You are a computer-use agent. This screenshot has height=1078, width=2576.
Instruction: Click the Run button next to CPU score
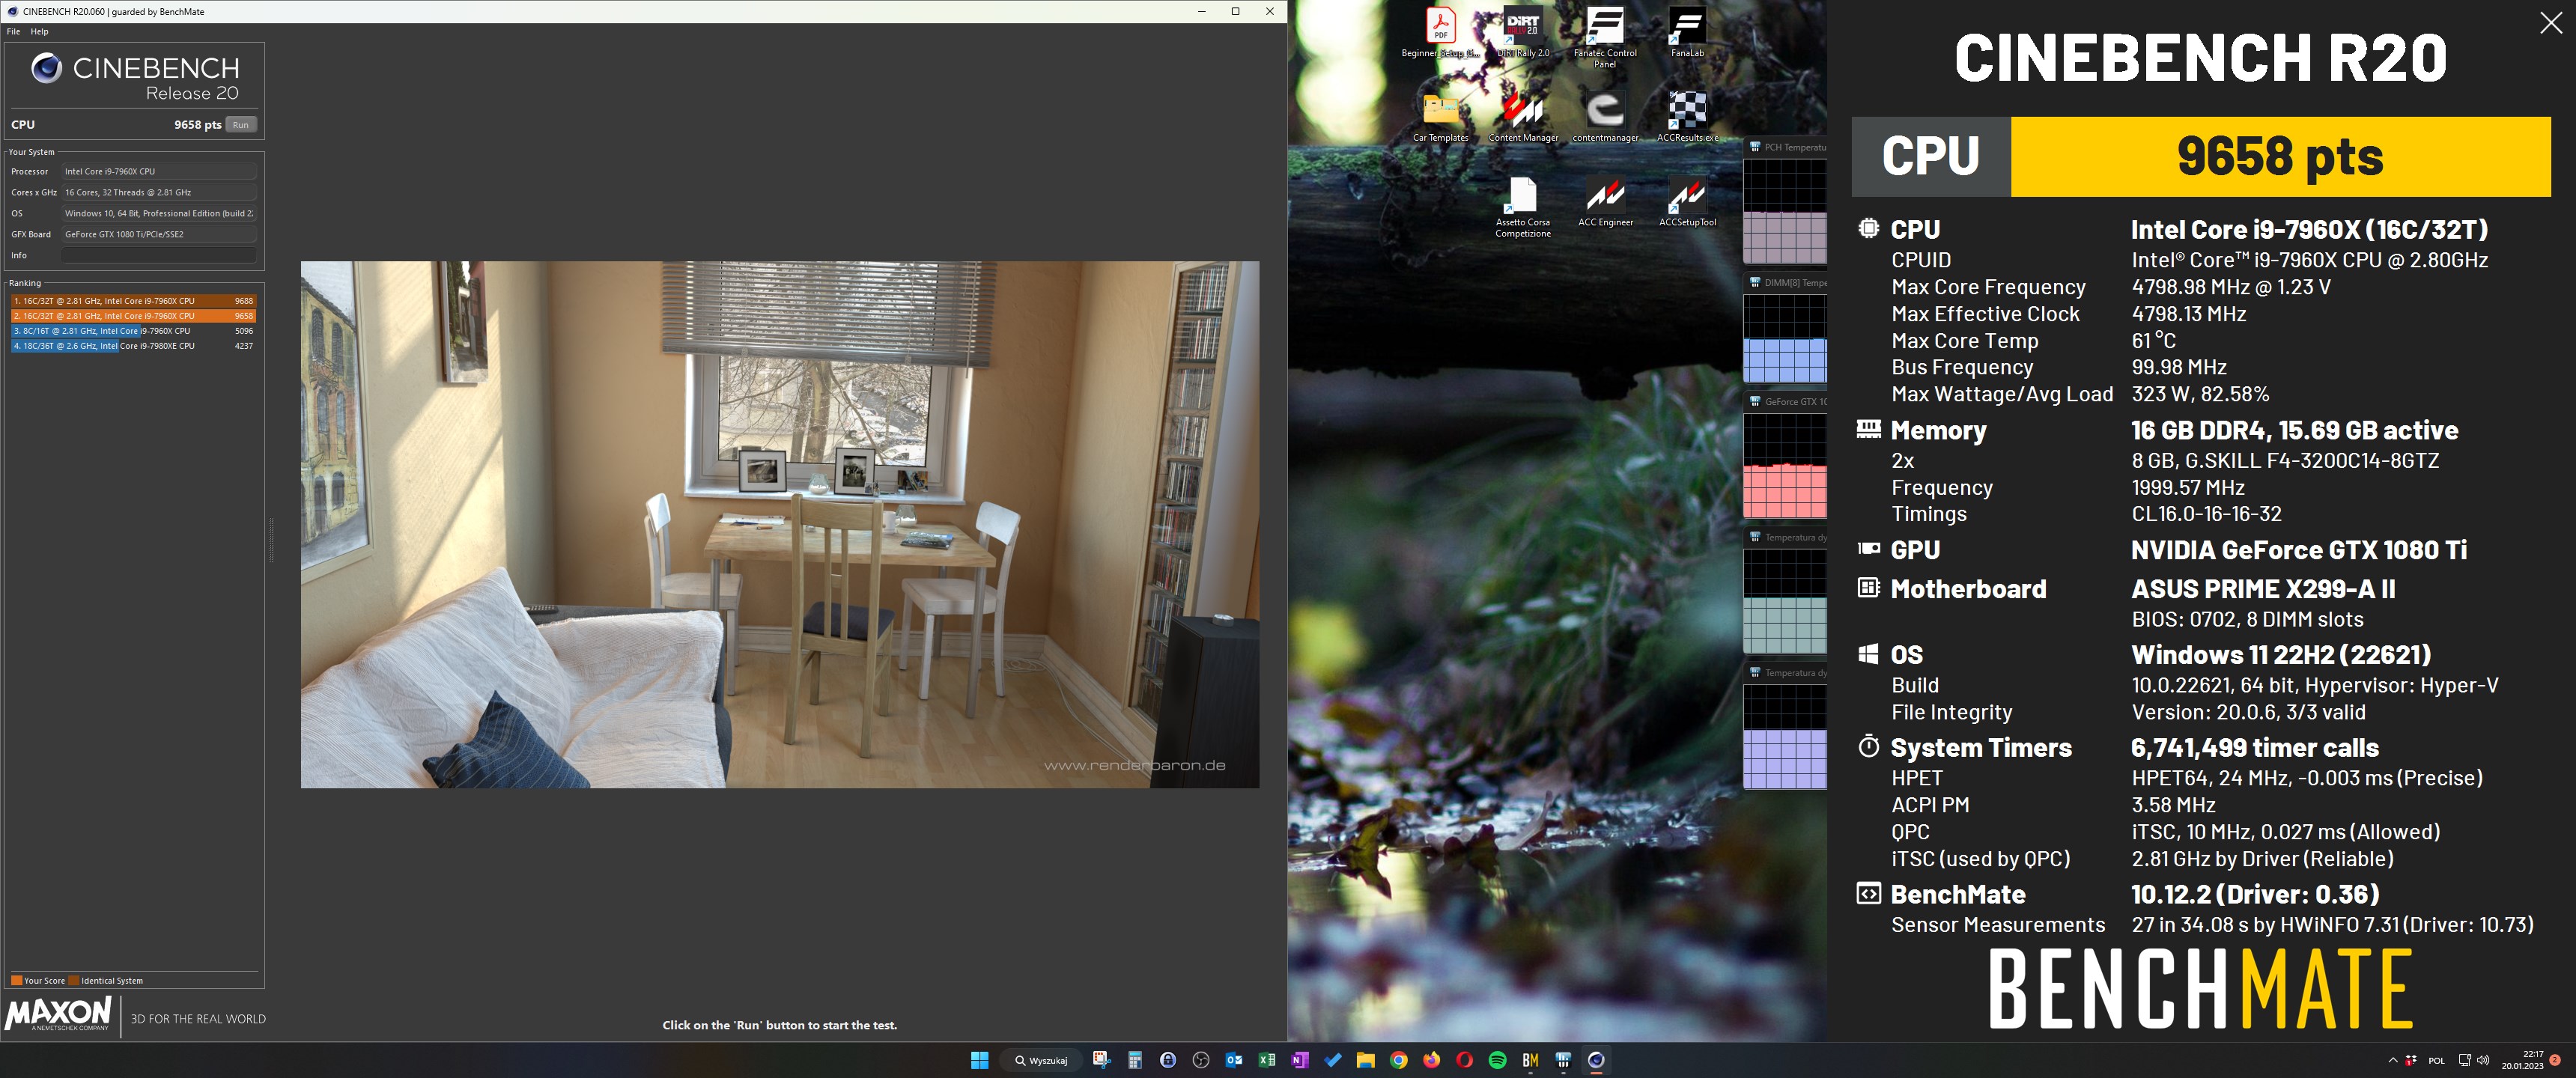coord(240,125)
